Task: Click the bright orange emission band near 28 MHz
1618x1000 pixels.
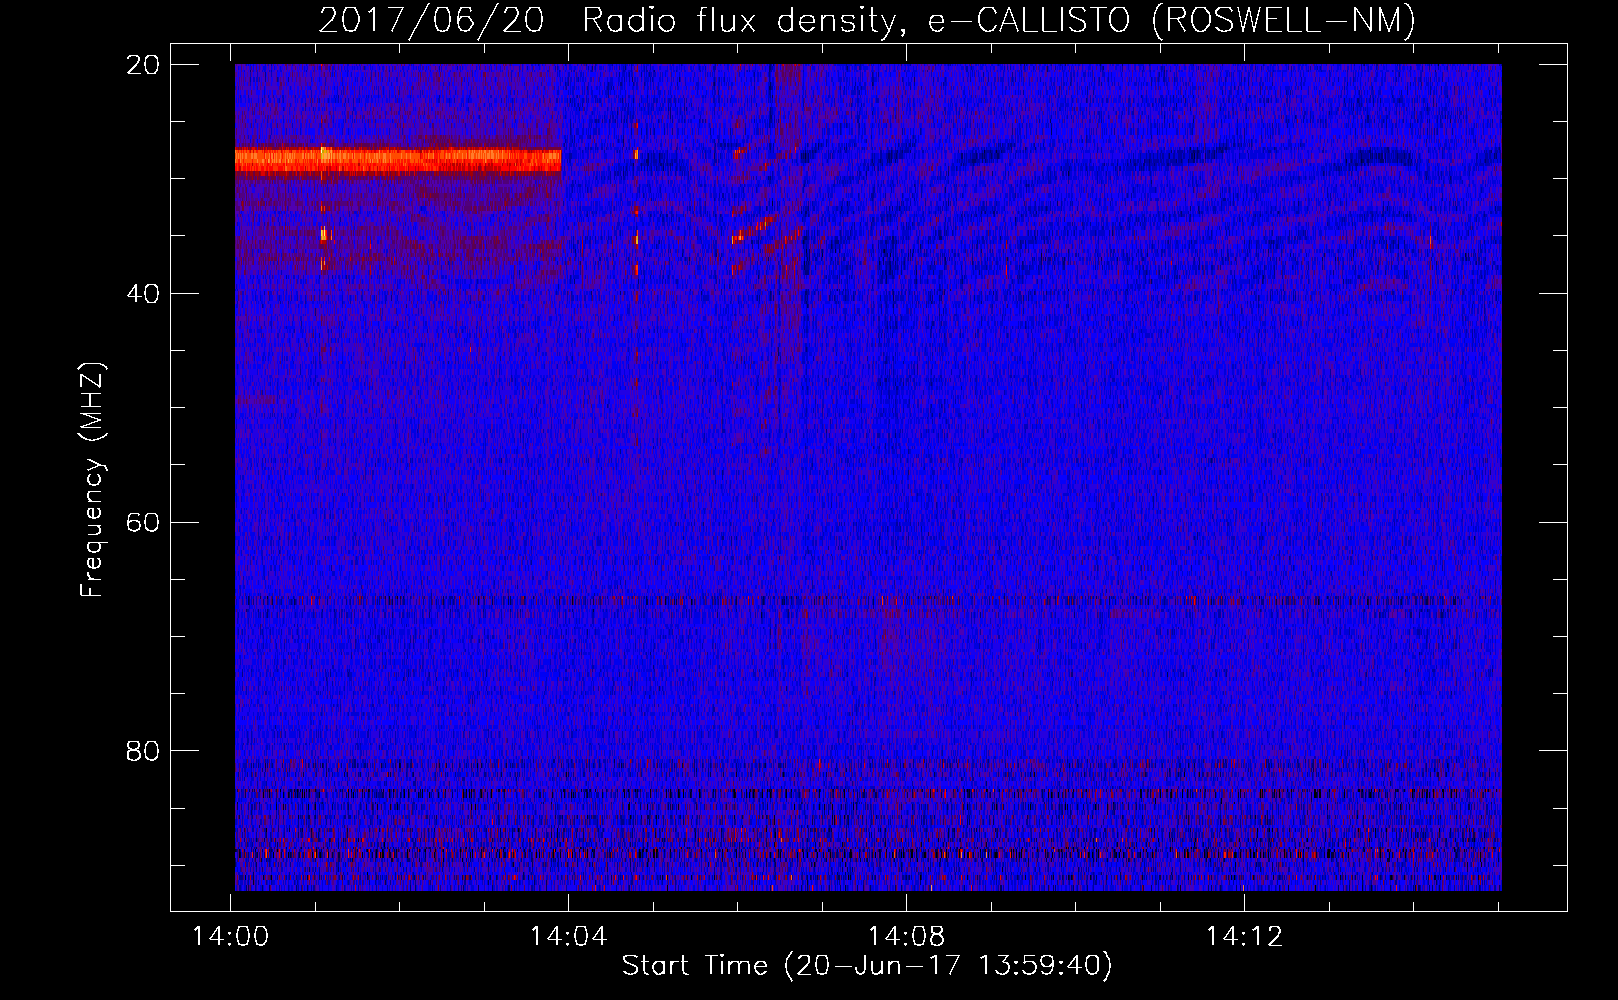Action: pyautogui.click(x=398, y=160)
